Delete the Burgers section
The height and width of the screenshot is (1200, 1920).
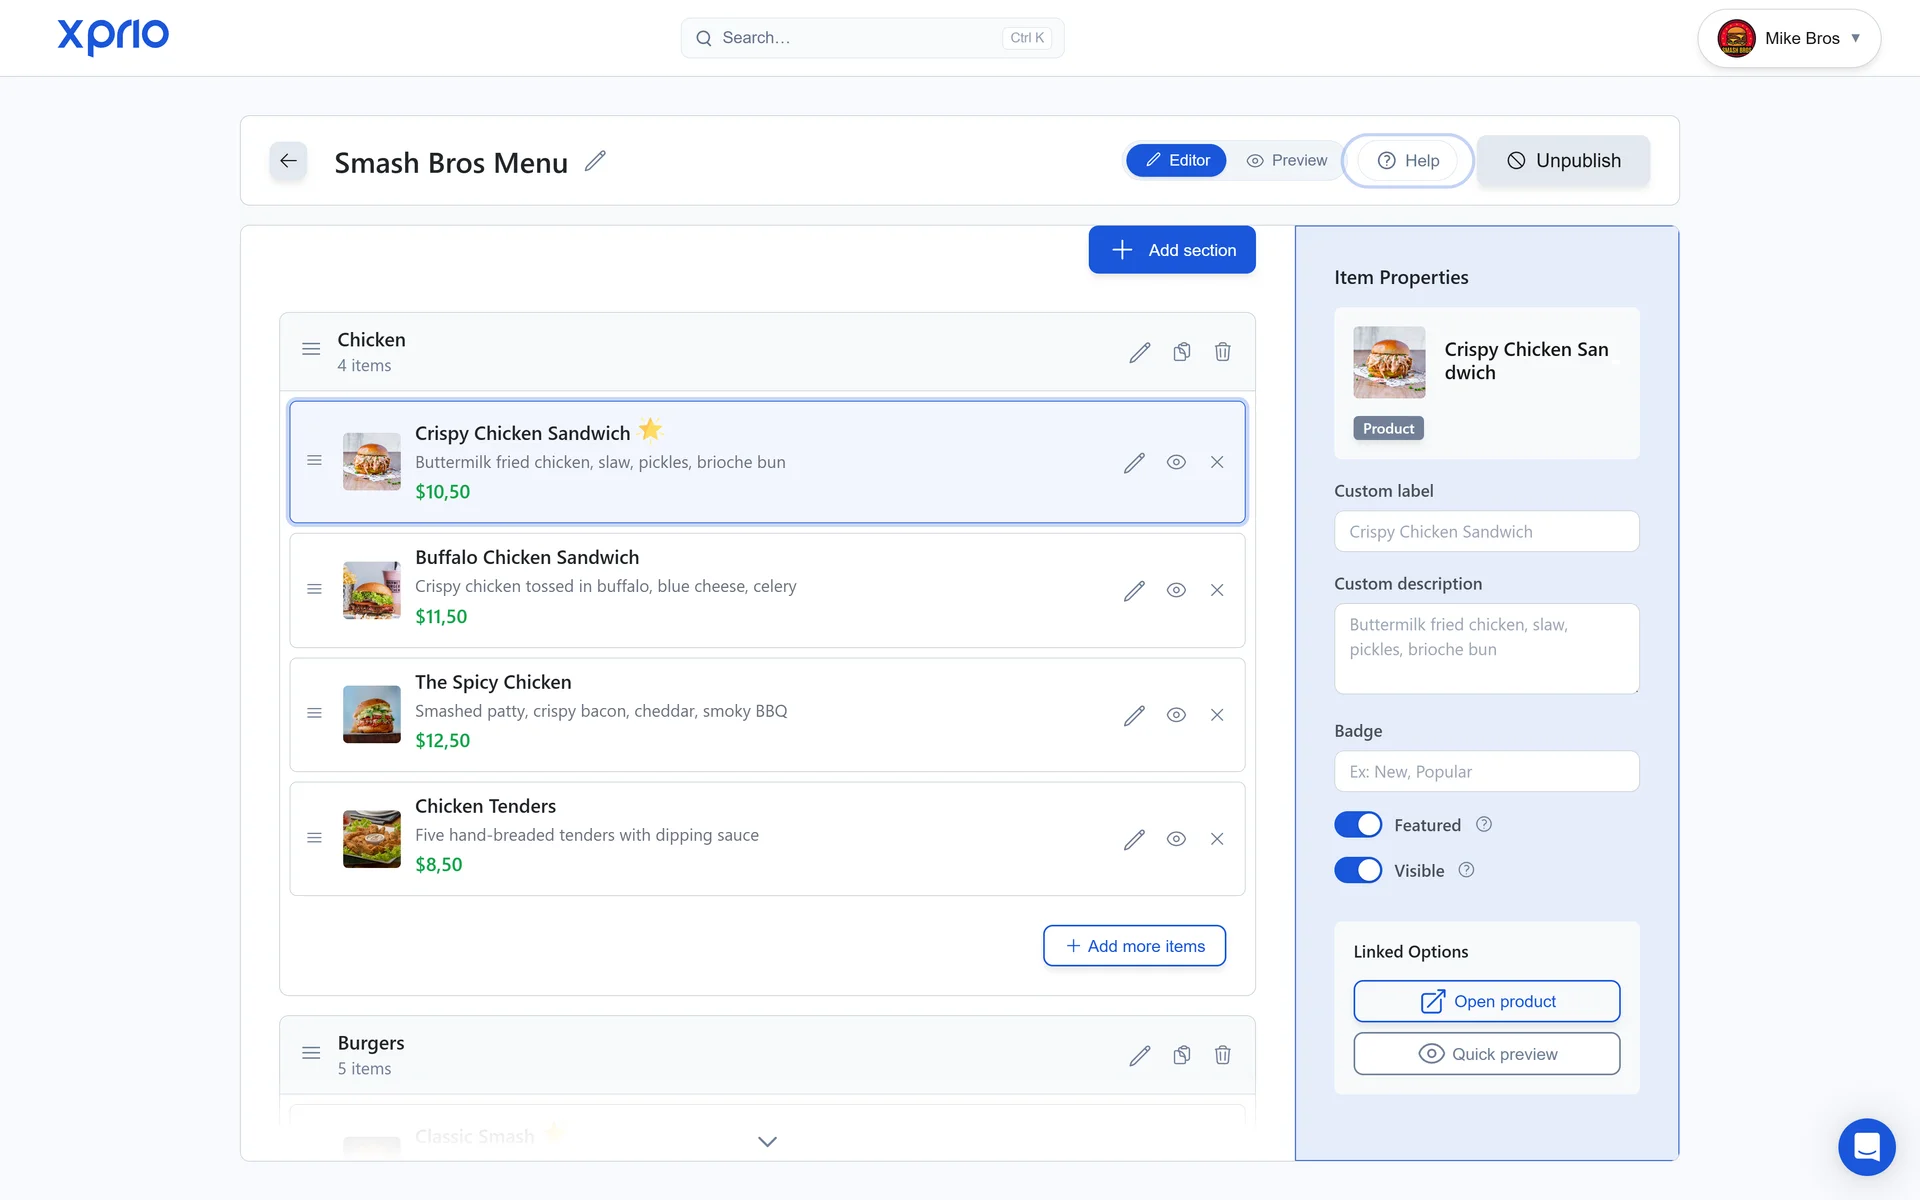pyautogui.click(x=1223, y=1055)
